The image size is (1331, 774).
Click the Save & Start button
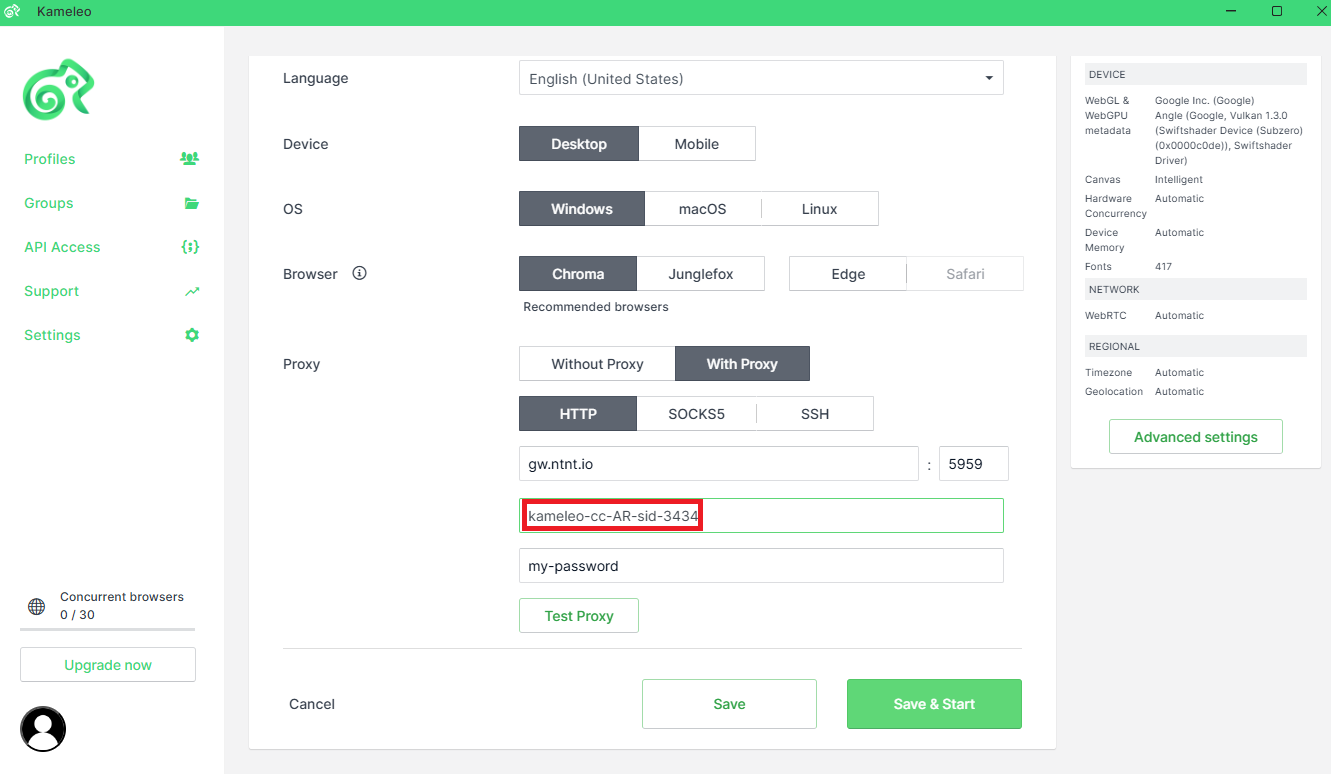934,704
